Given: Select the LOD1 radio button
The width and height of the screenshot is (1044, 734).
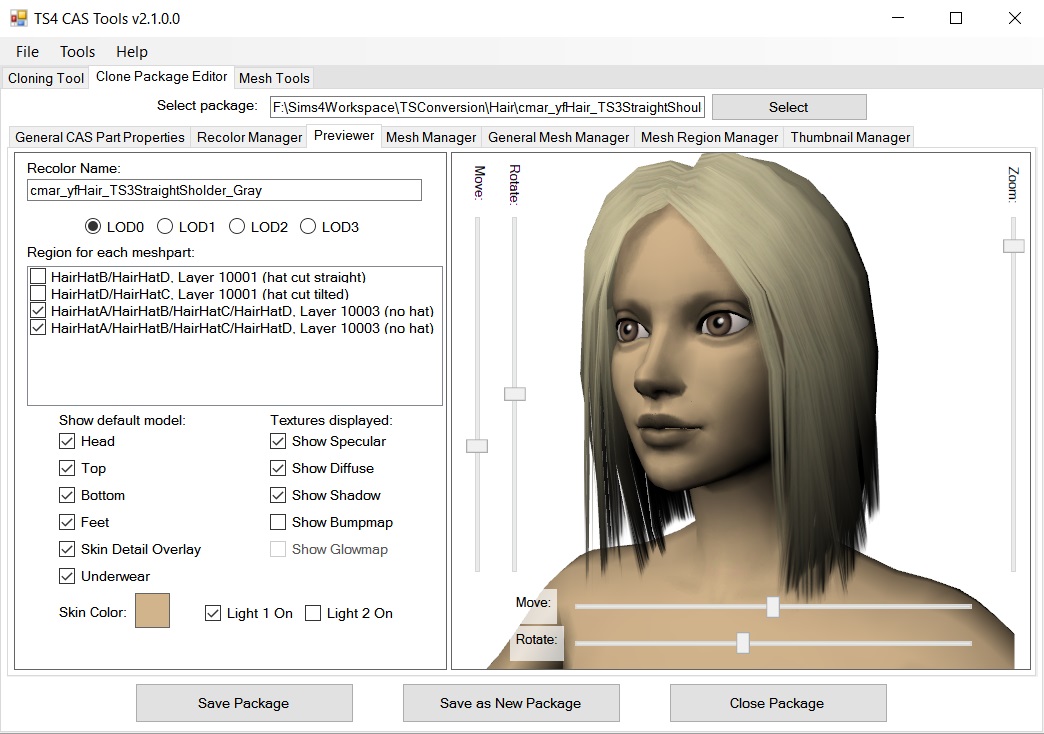Looking at the screenshot, I should tap(165, 227).
